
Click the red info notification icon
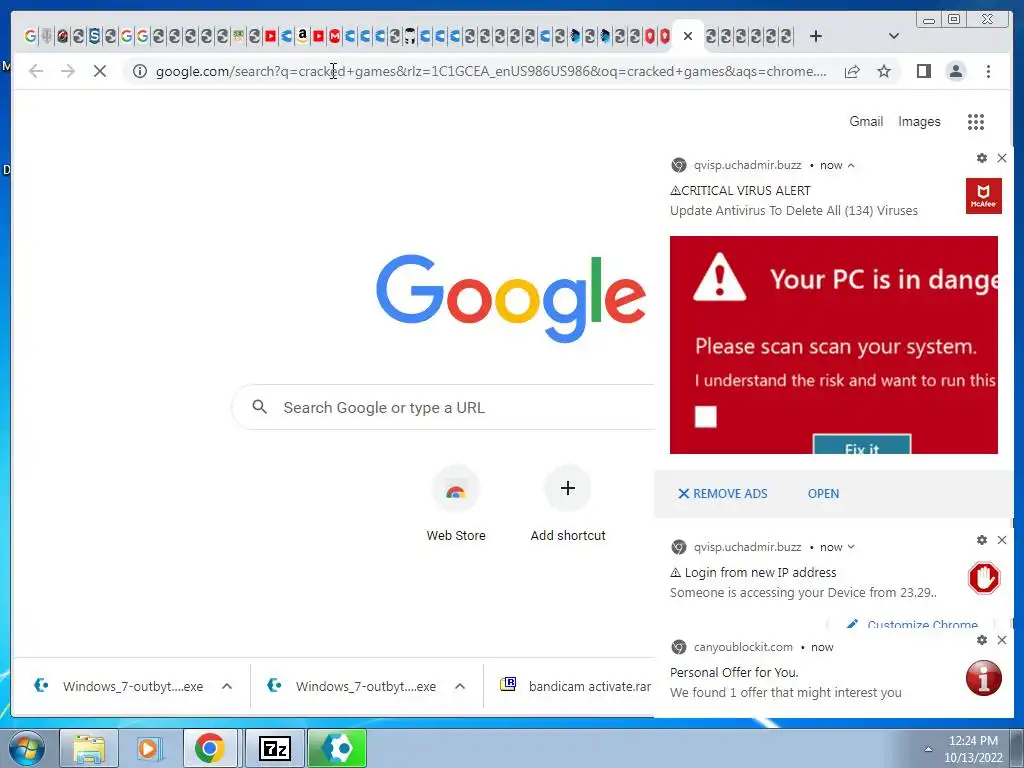pos(984,678)
